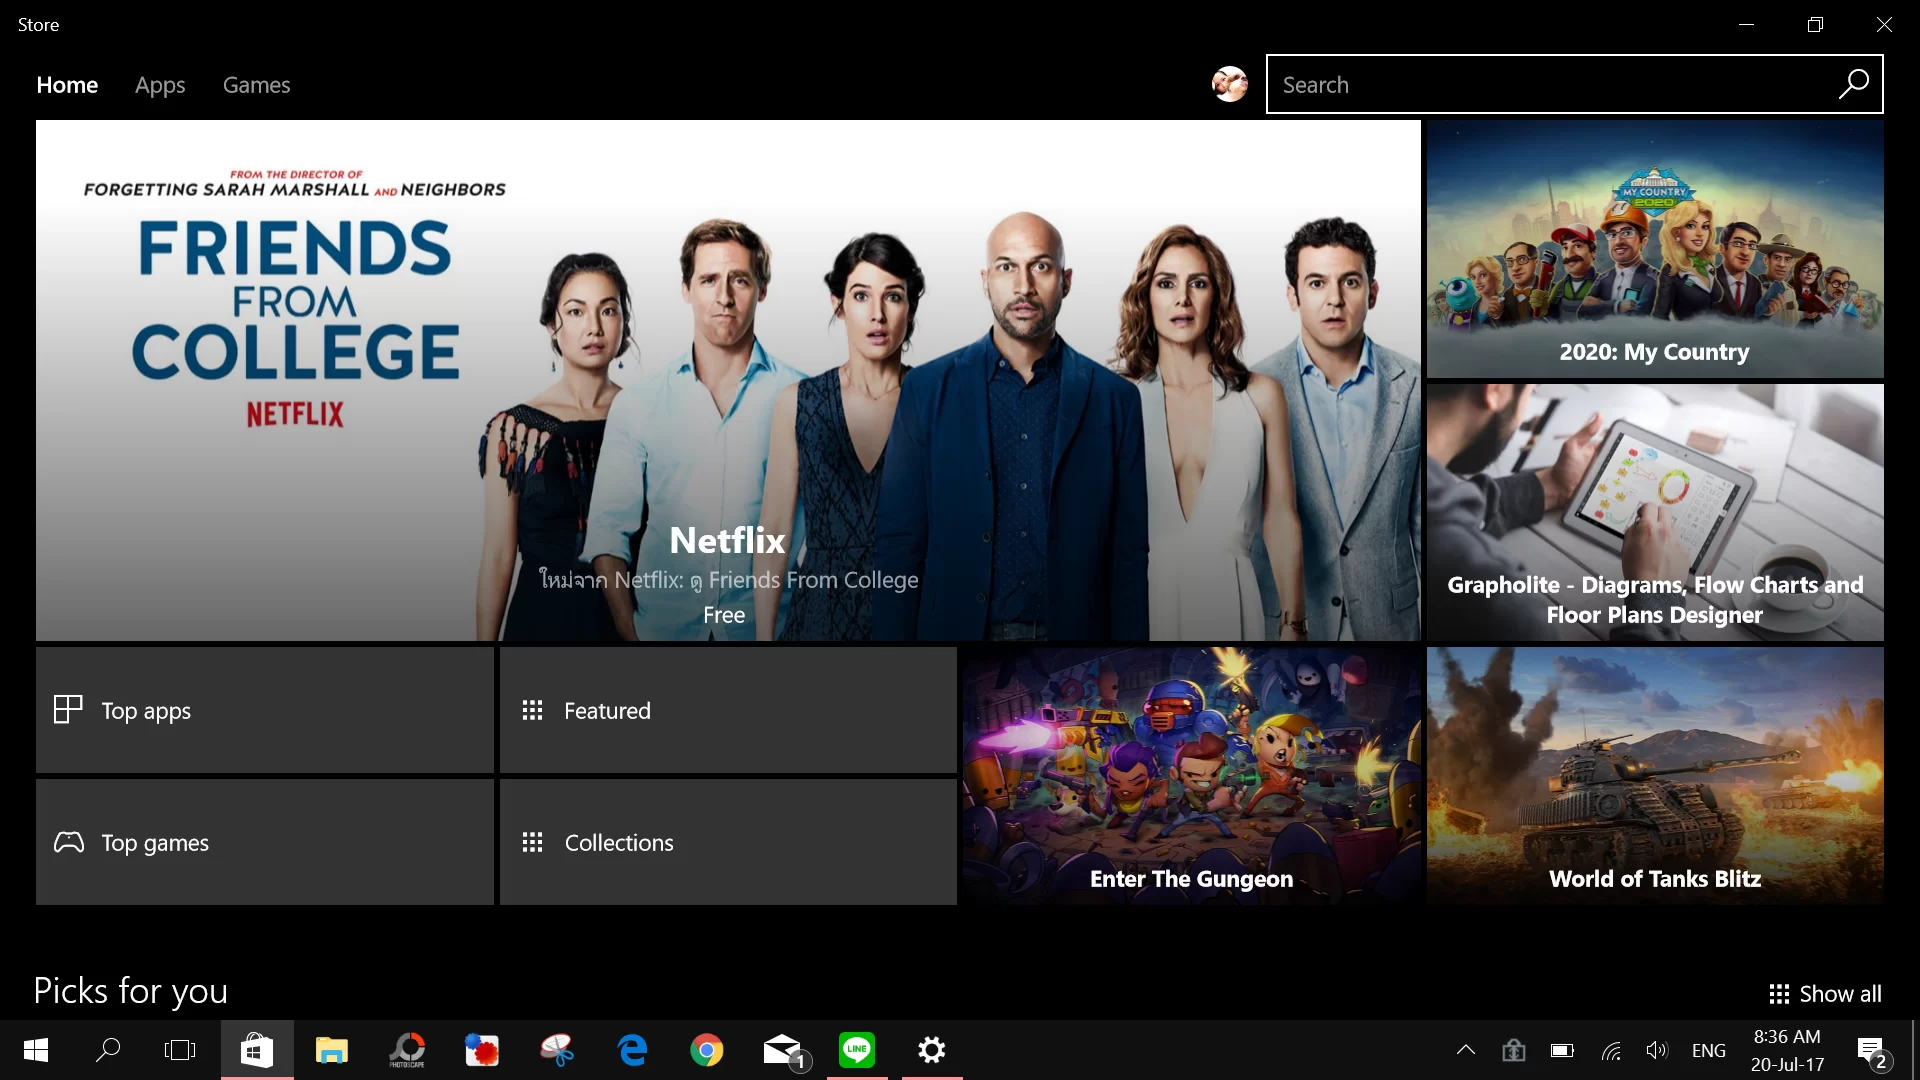Switch to the Apps tab
This screenshot has width=1920, height=1080.
(x=160, y=85)
